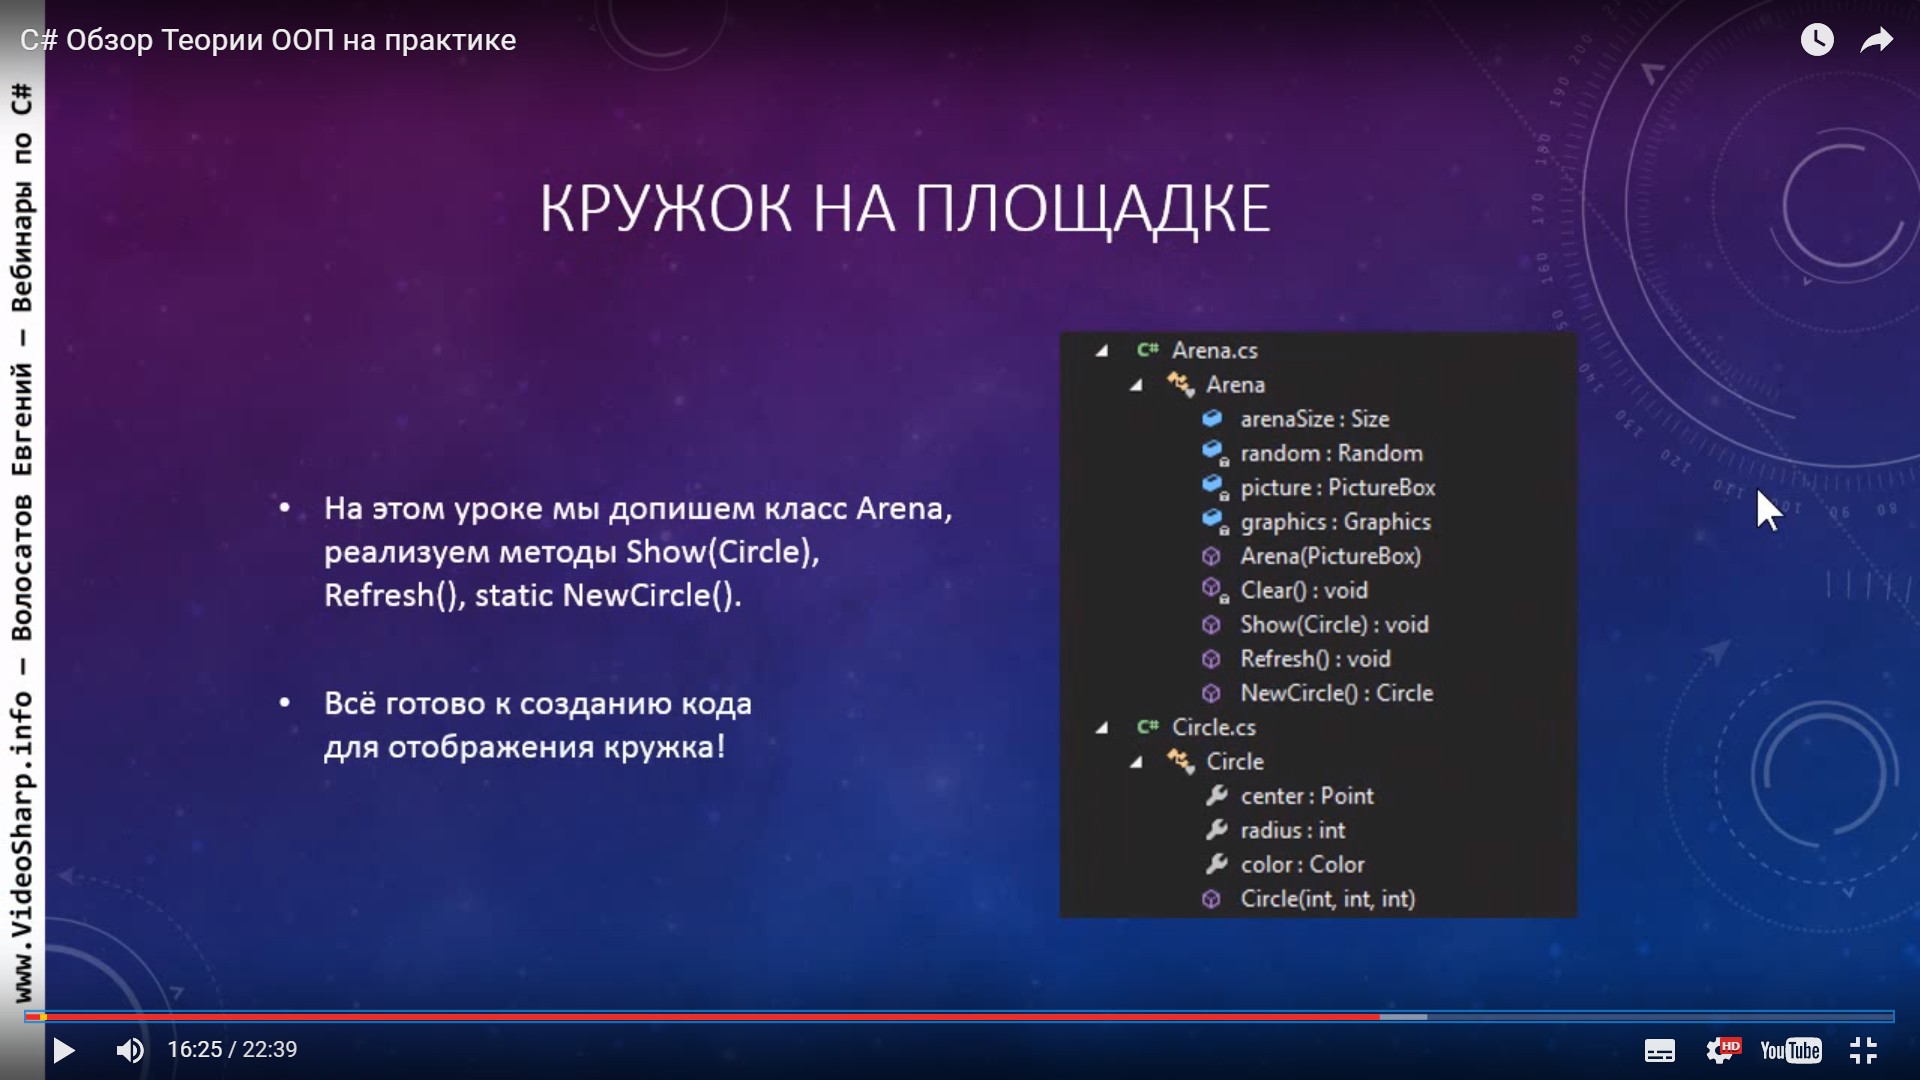This screenshot has height=1080, width=1920.
Task: Select arenaSize : Size member
Action: click(1314, 419)
